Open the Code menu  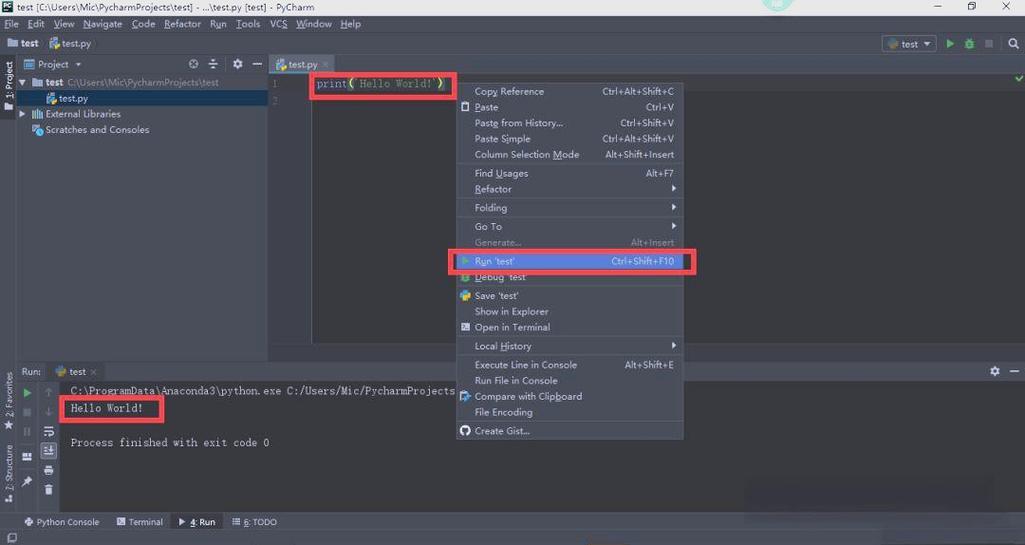pos(143,24)
